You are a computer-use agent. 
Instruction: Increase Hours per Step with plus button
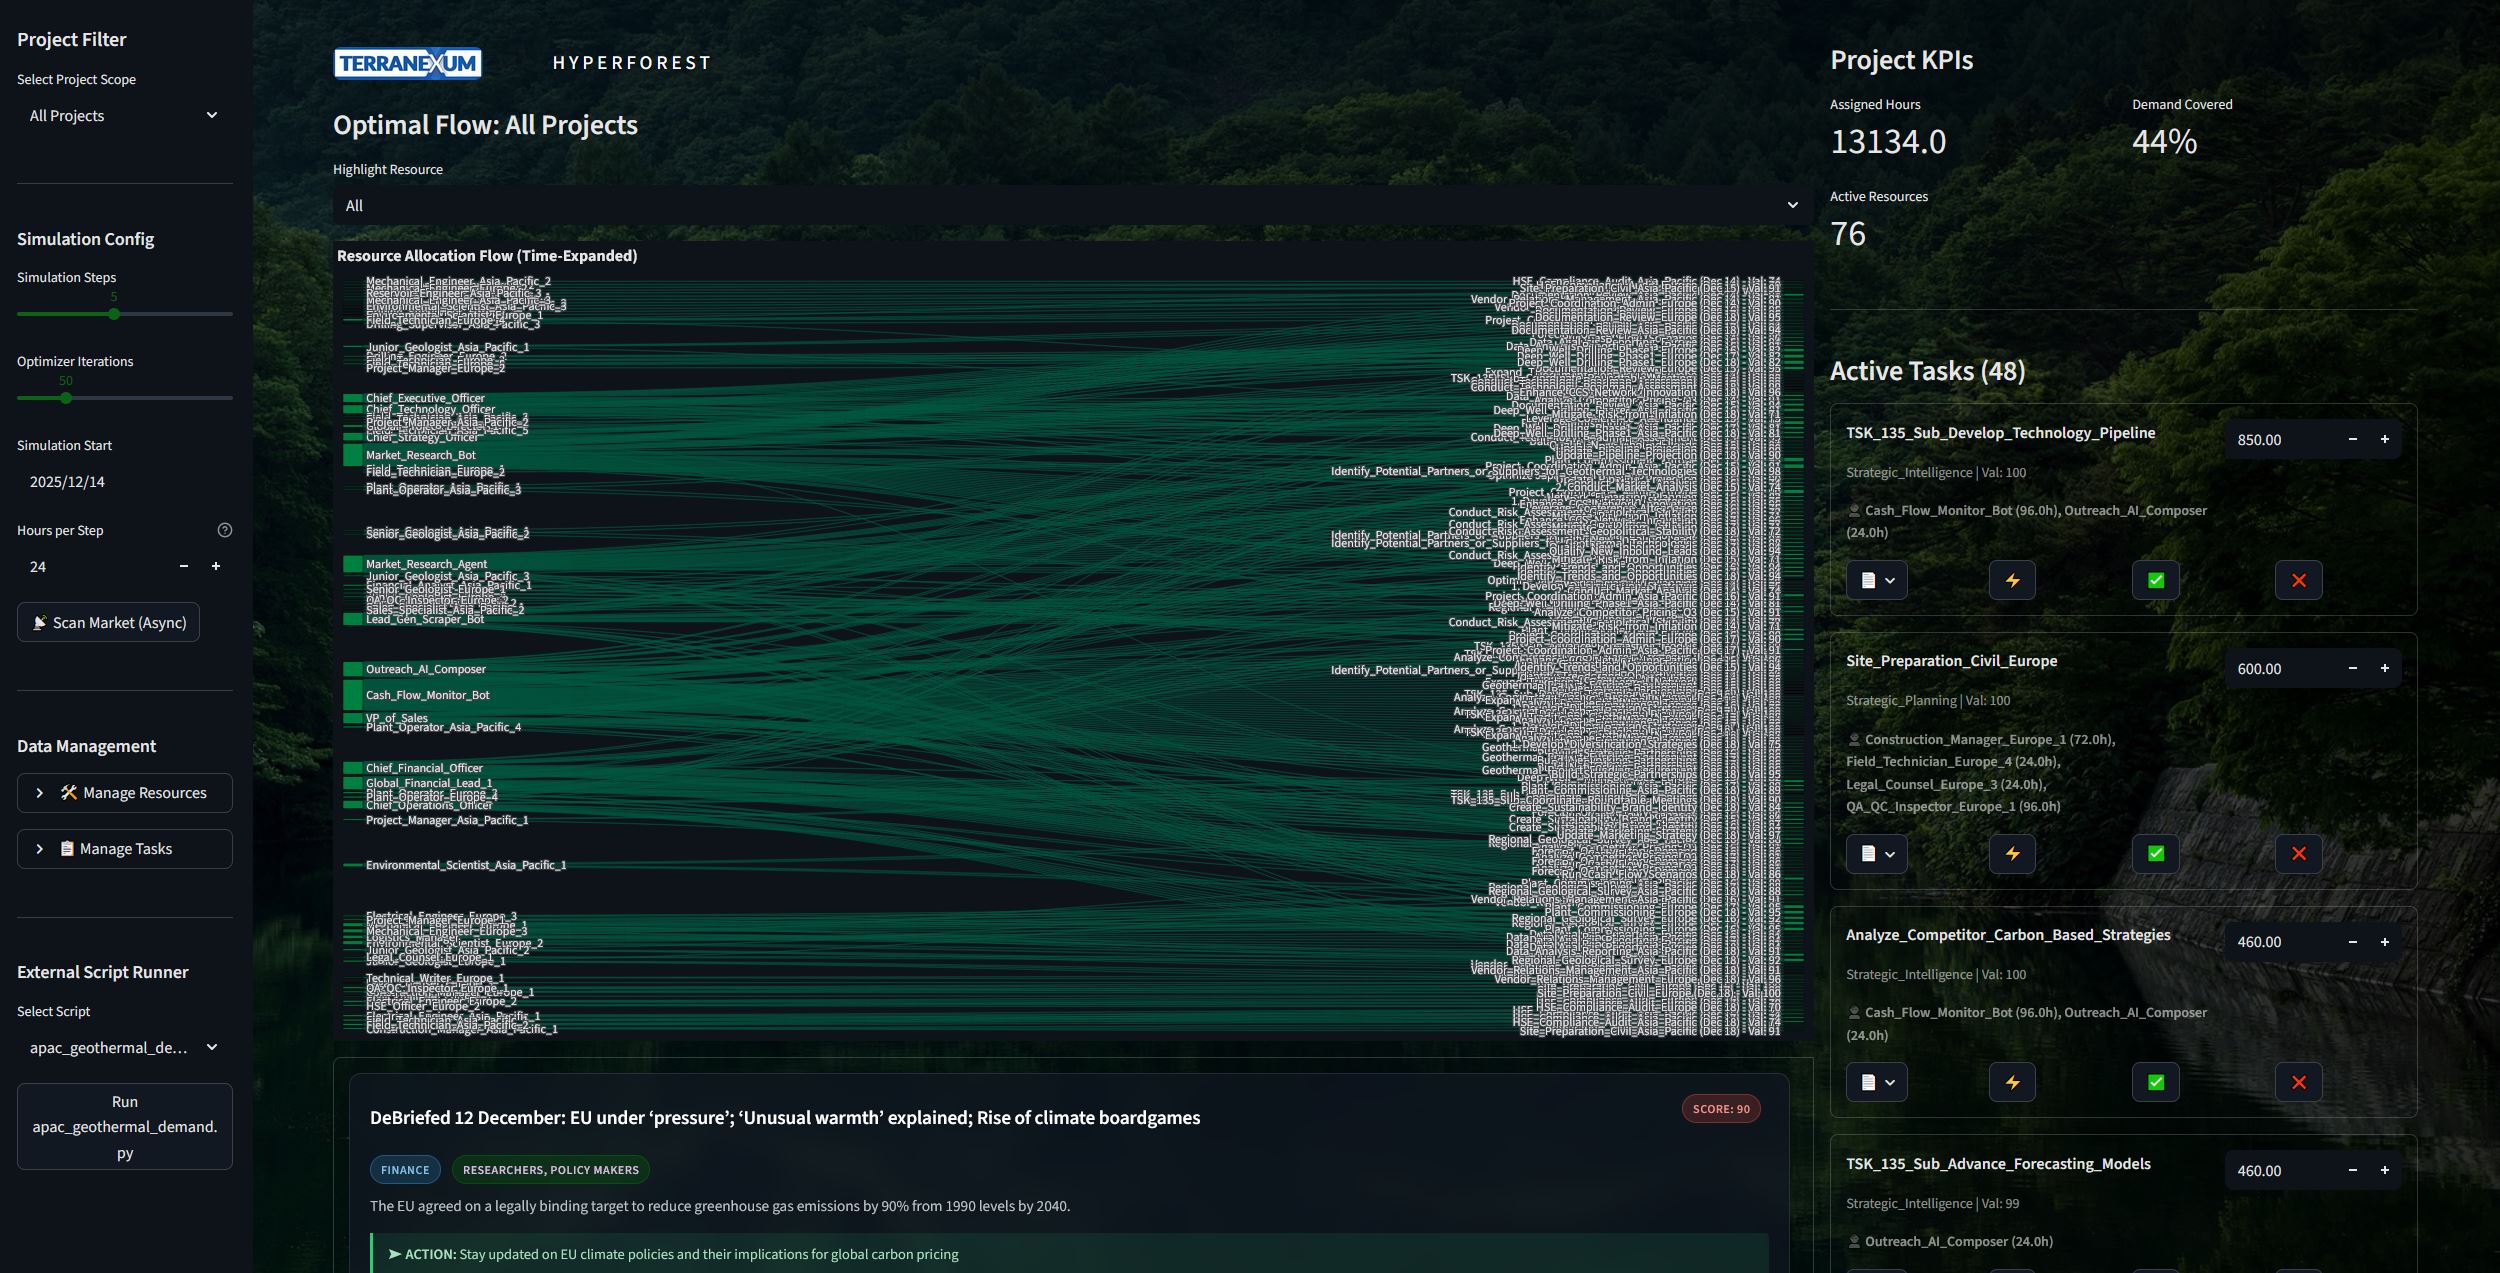[216, 566]
